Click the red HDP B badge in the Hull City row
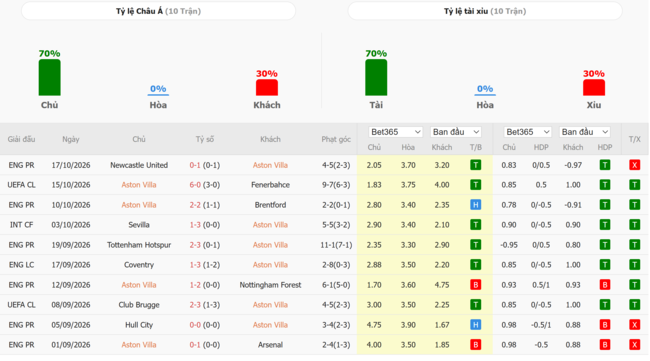 point(605,325)
